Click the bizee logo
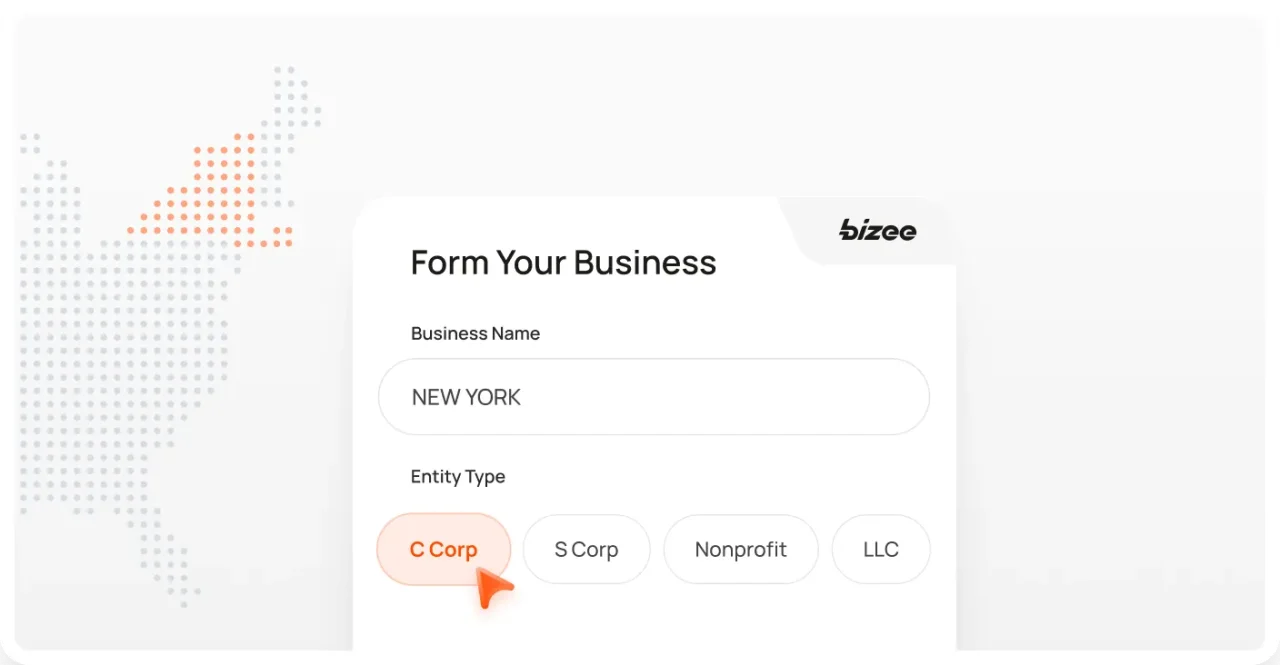The width and height of the screenshot is (1280, 665). click(x=877, y=231)
